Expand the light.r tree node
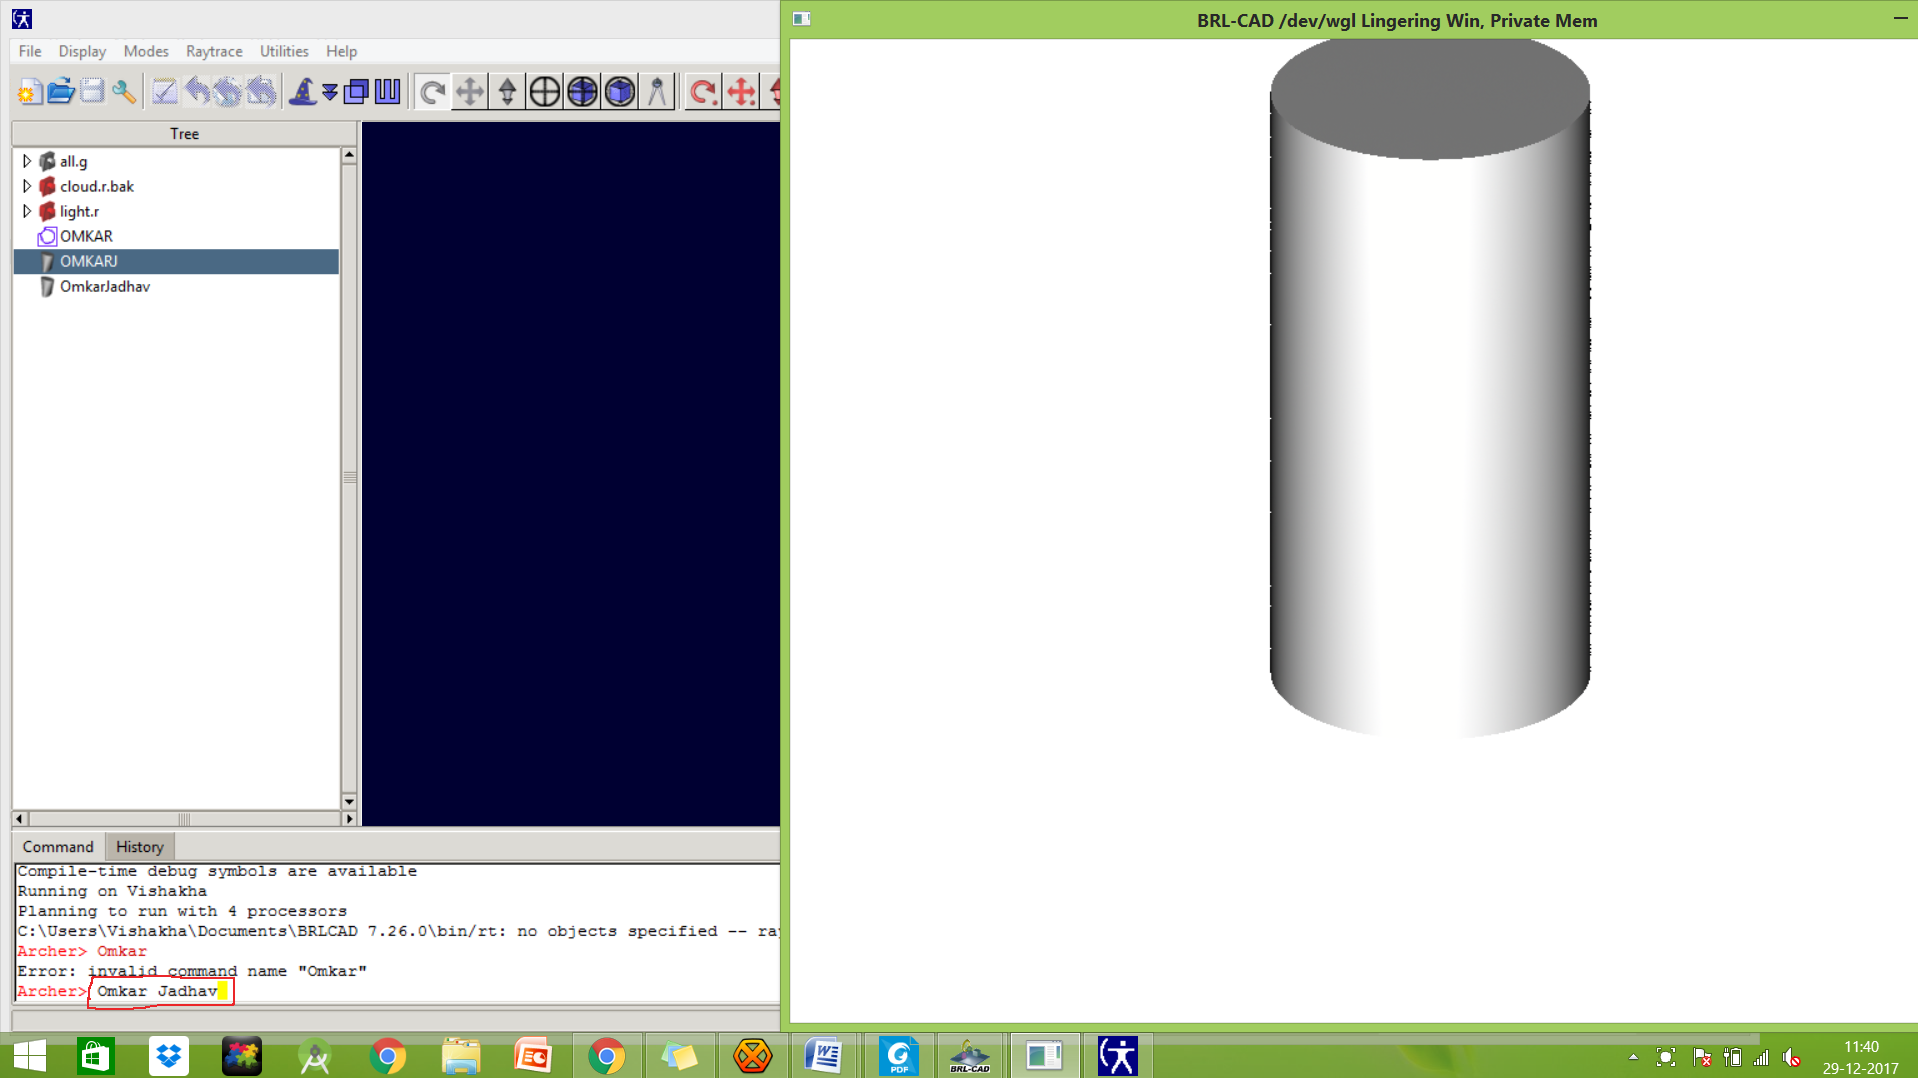This screenshot has height=1078, width=1918. 27,211
